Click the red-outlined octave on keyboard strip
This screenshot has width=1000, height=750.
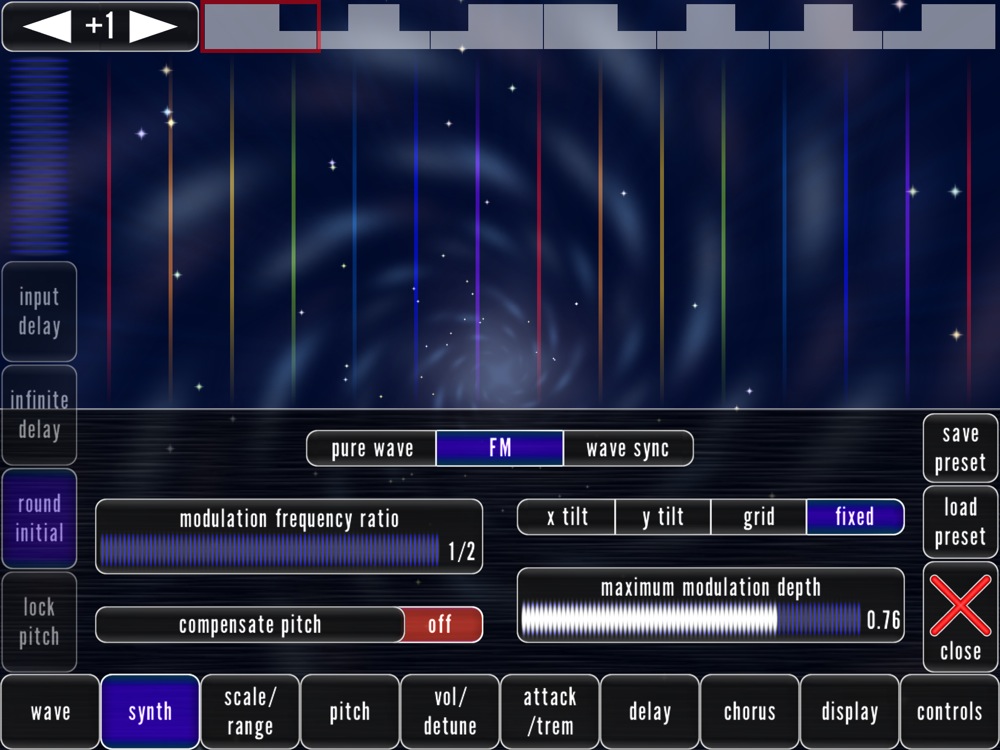tap(260, 26)
